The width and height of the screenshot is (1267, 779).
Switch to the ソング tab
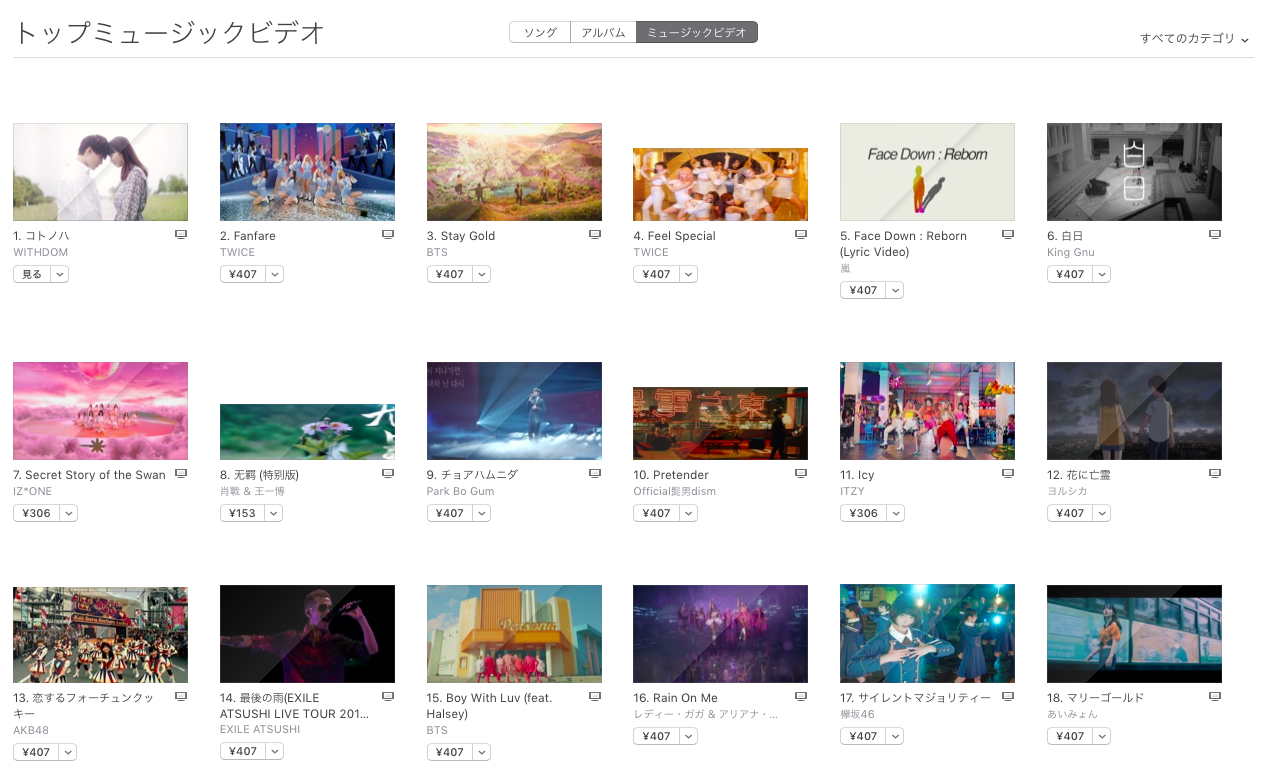click(x=538, y=31)
